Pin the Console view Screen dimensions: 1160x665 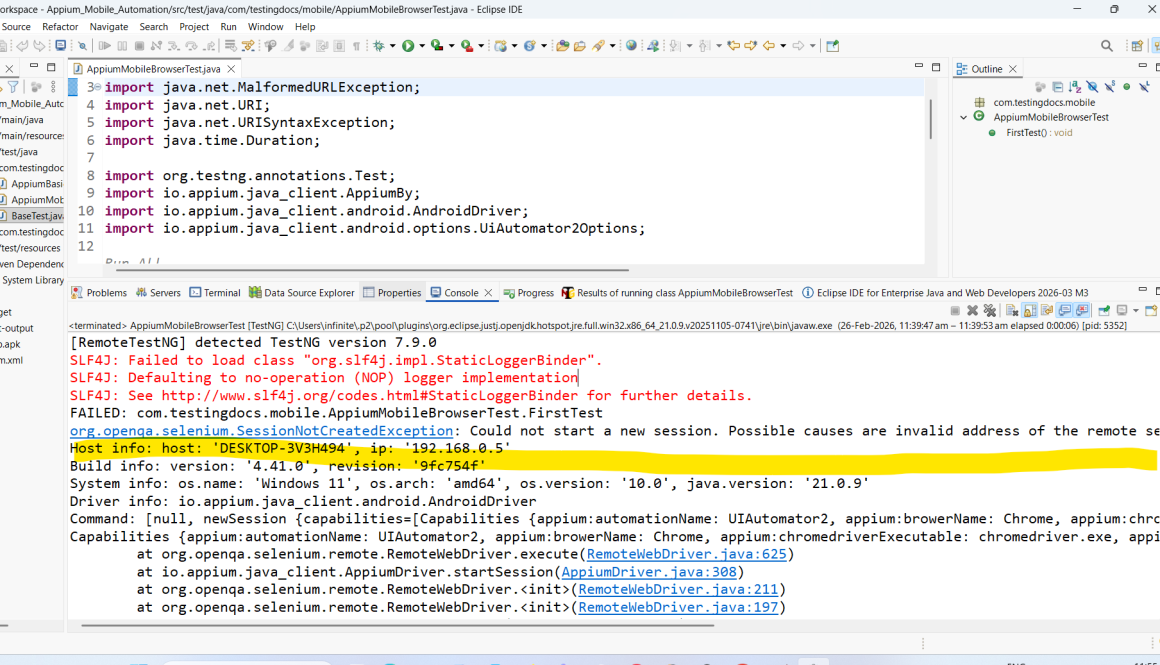1102,310
